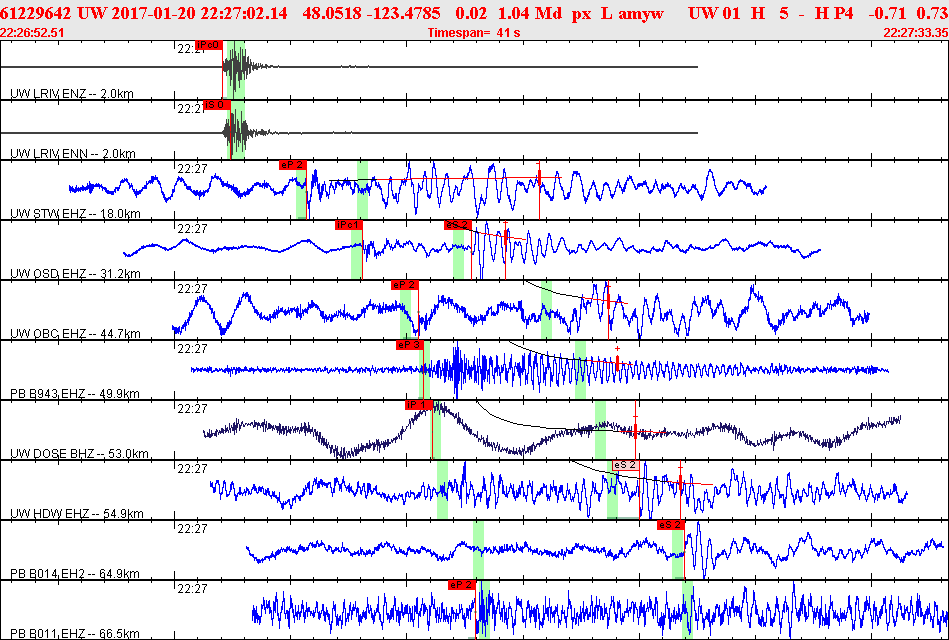The image size is (949, 640).
Task: Click the PB B014 EH2 channel label
Action: [75, 574]
